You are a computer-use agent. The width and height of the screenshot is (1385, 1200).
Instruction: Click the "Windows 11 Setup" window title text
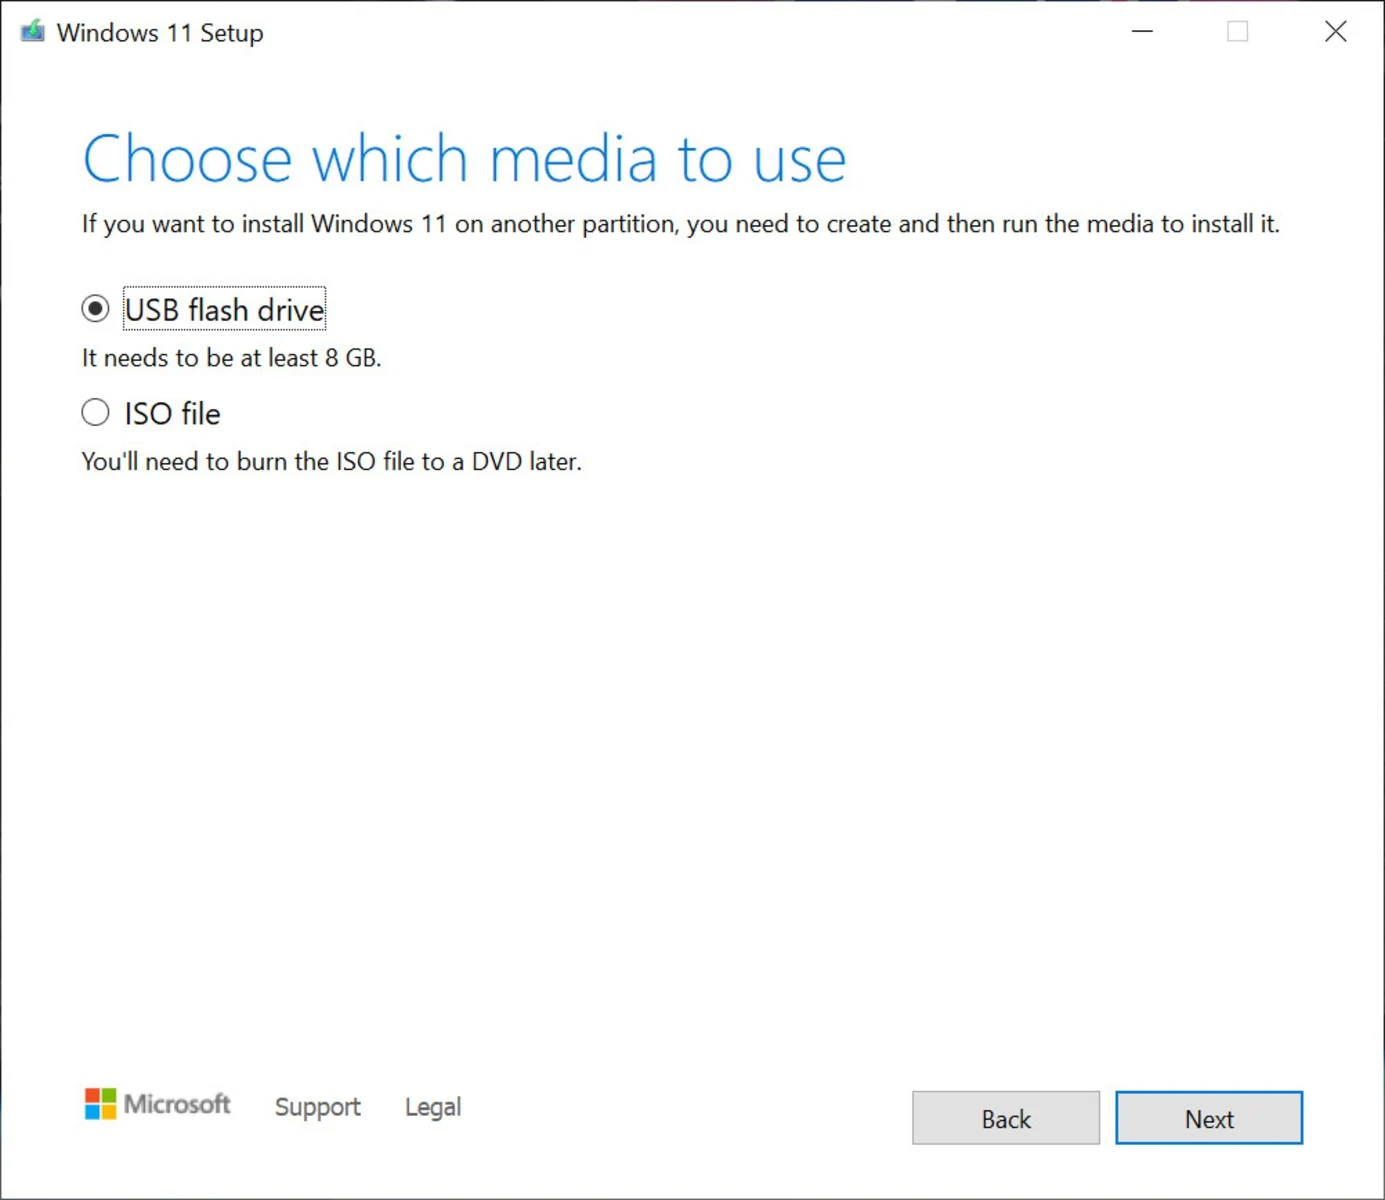pyautogui.click(x=160, y=33)
